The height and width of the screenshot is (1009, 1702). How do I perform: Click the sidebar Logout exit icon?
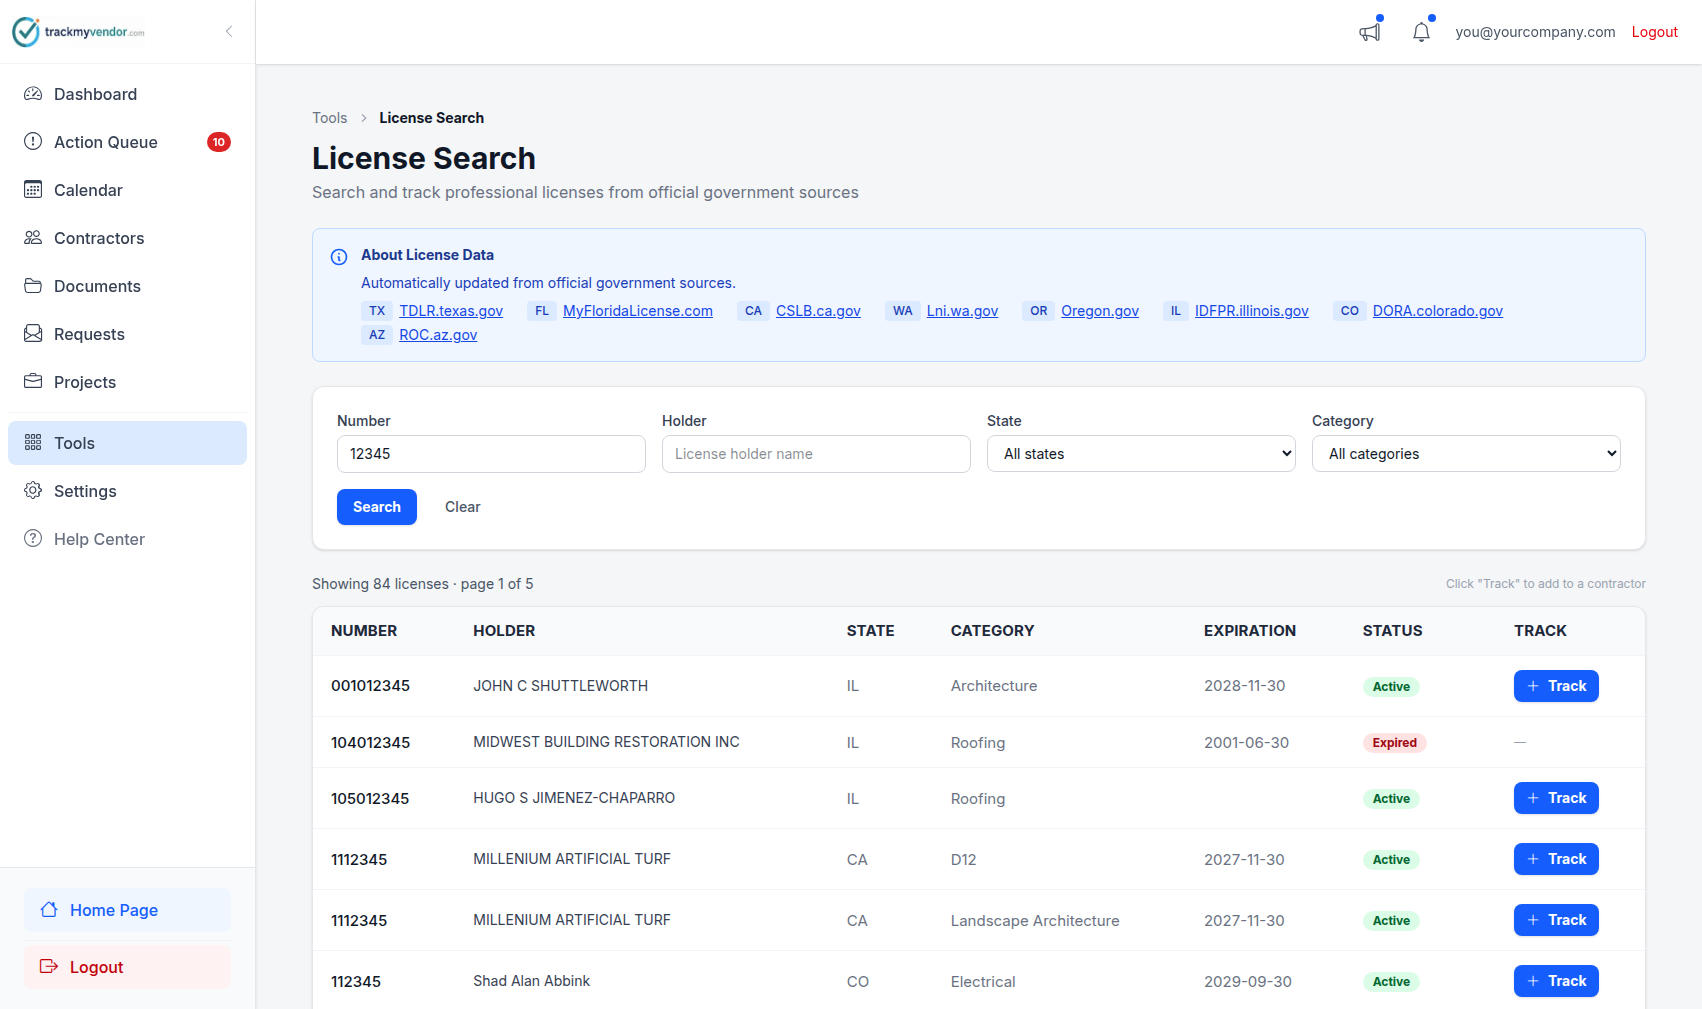[x=49, y=967]
